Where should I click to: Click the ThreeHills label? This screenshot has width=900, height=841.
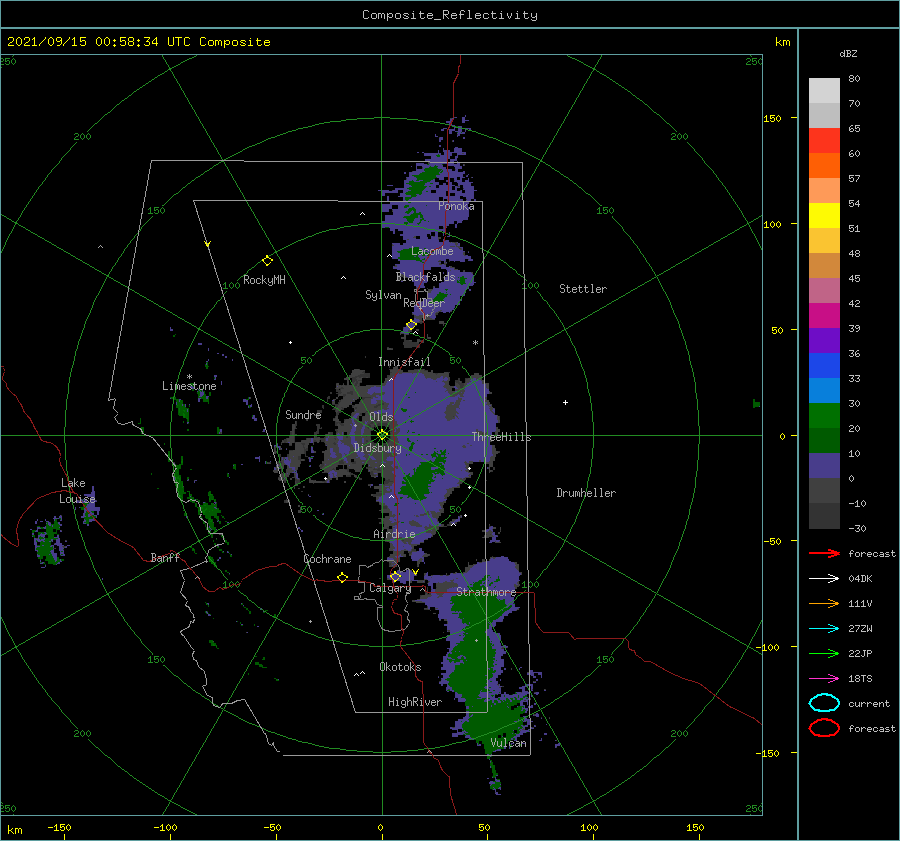(502, 437)
